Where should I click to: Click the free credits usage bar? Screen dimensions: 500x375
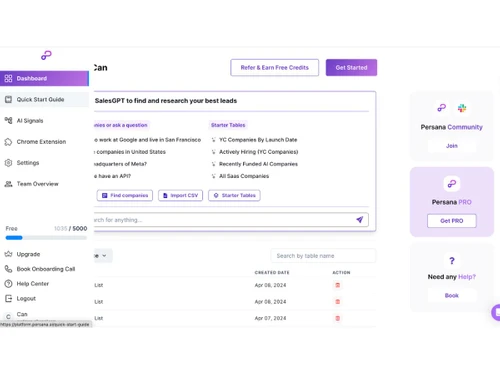click(46, 238)
